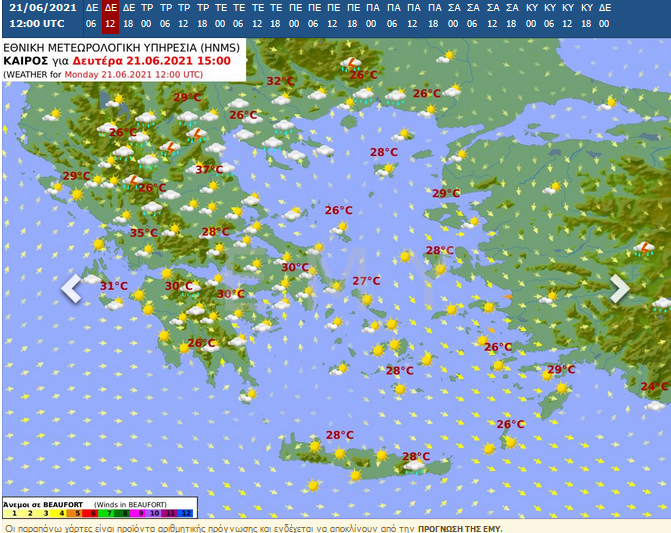
Task: Click the 12:00 UTC header text
Action: pos(37,24)
